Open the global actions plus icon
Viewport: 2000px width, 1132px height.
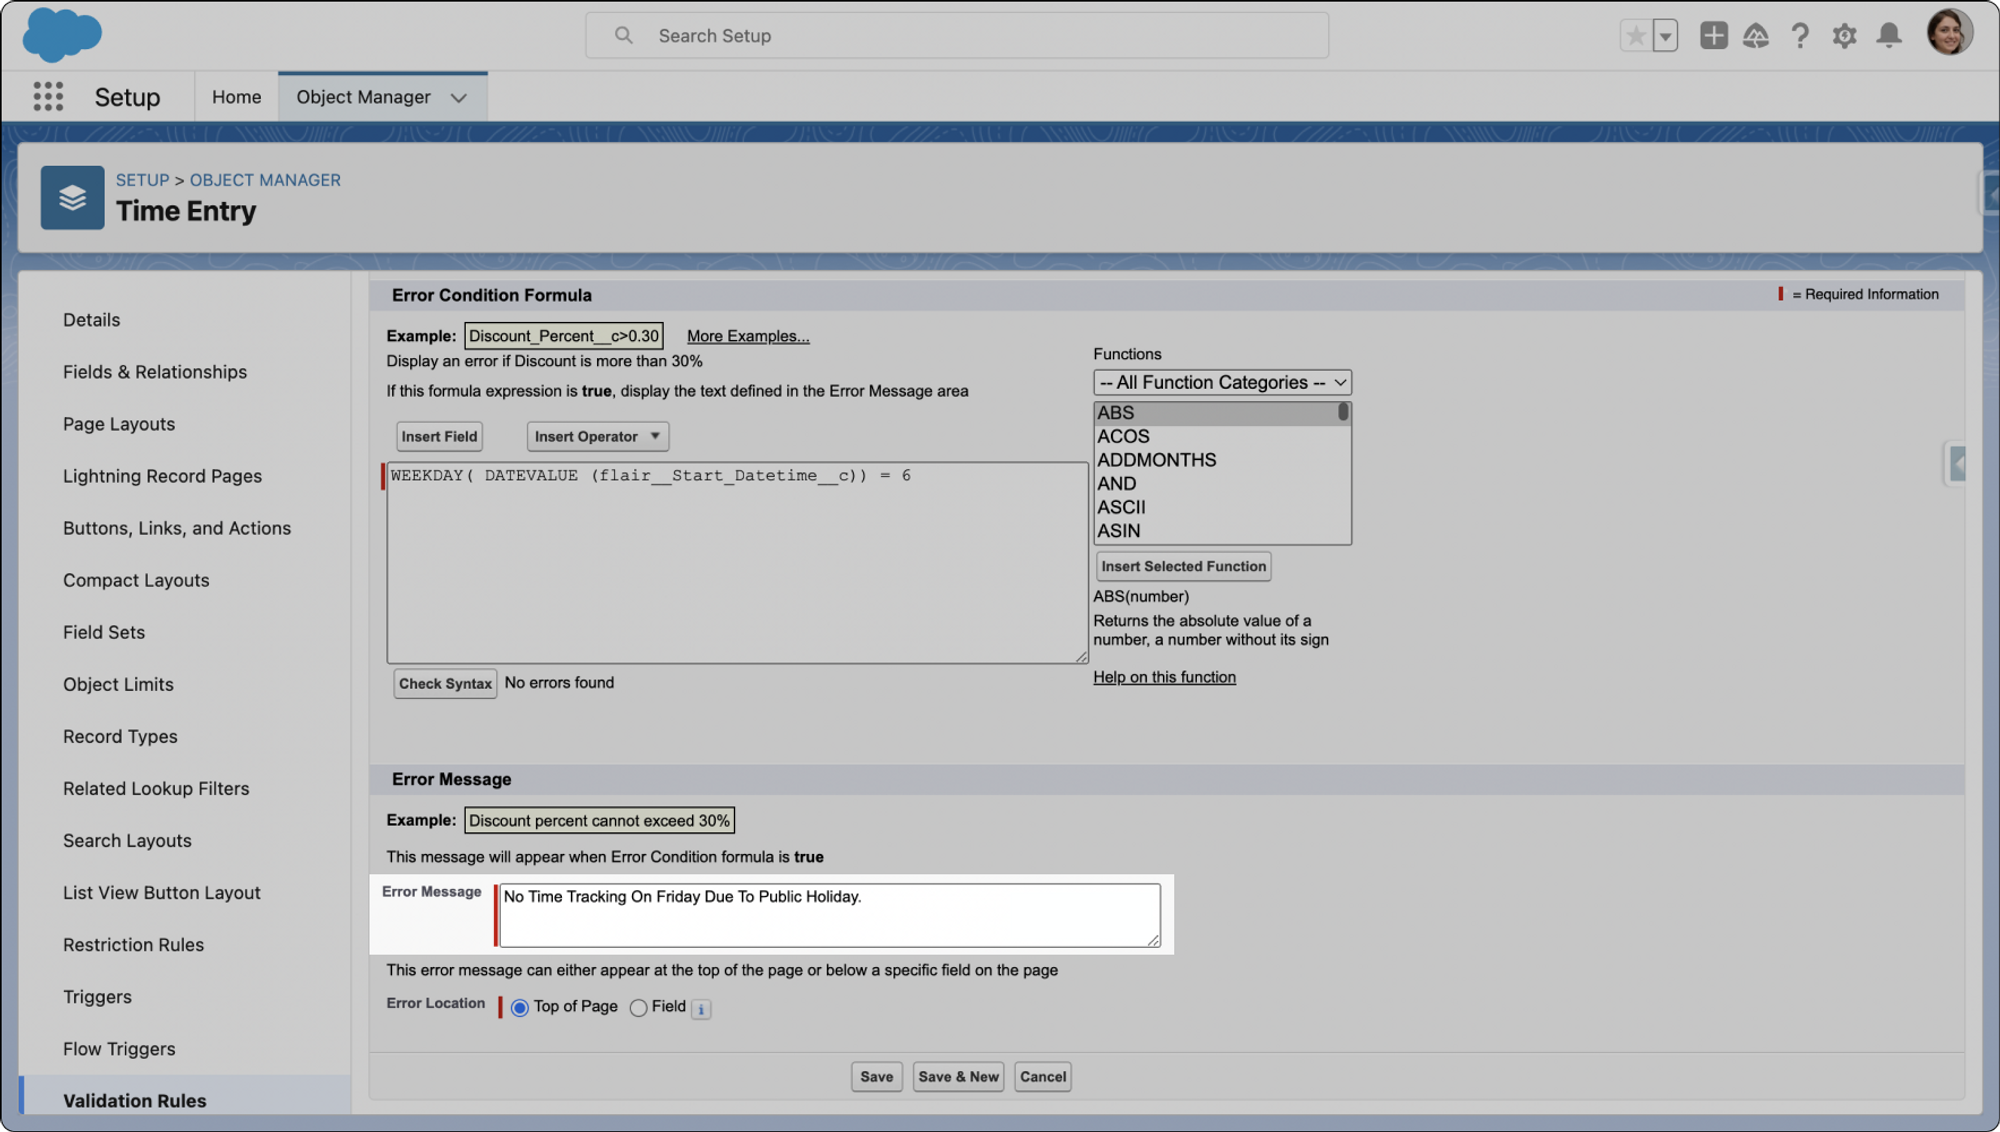(x=1713, y=36)
